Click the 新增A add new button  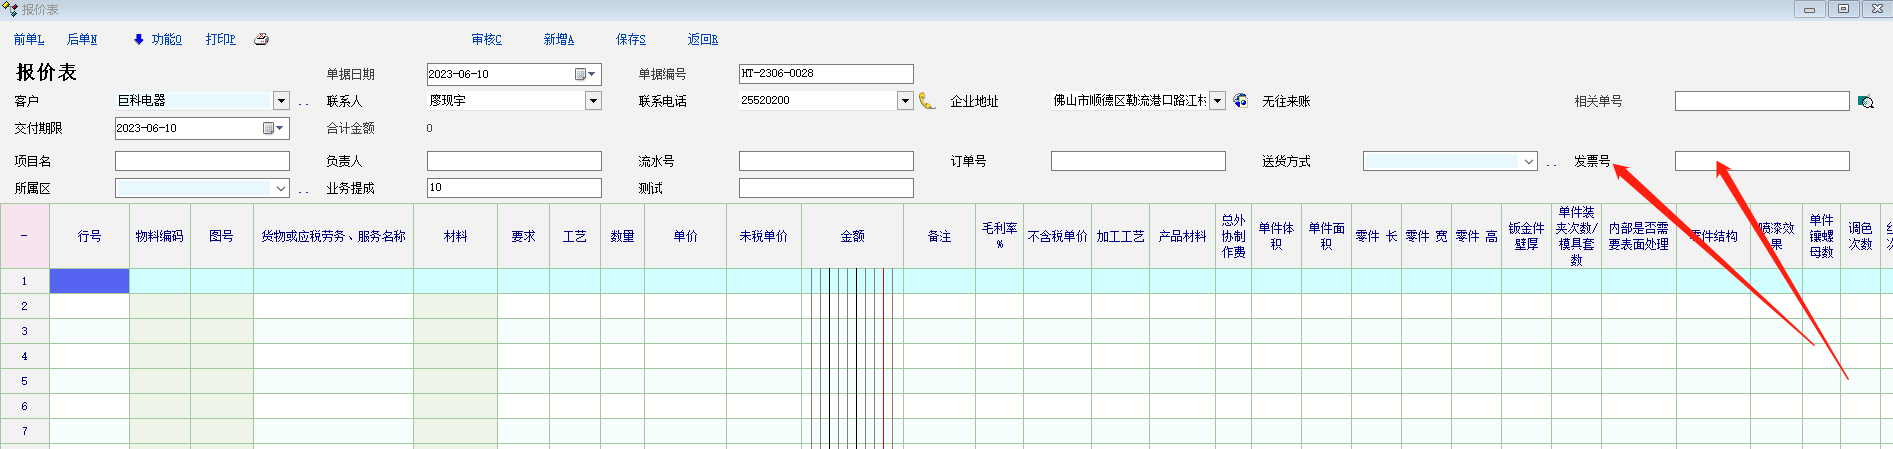tap(558, 40)
